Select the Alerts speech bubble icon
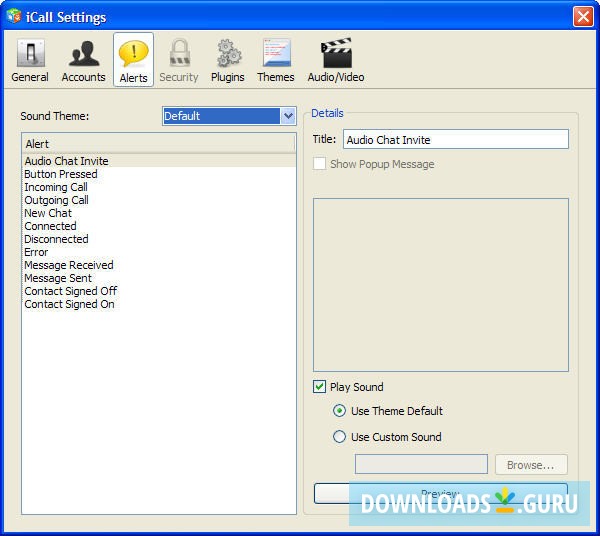The image size is (600, 536). 134,53
